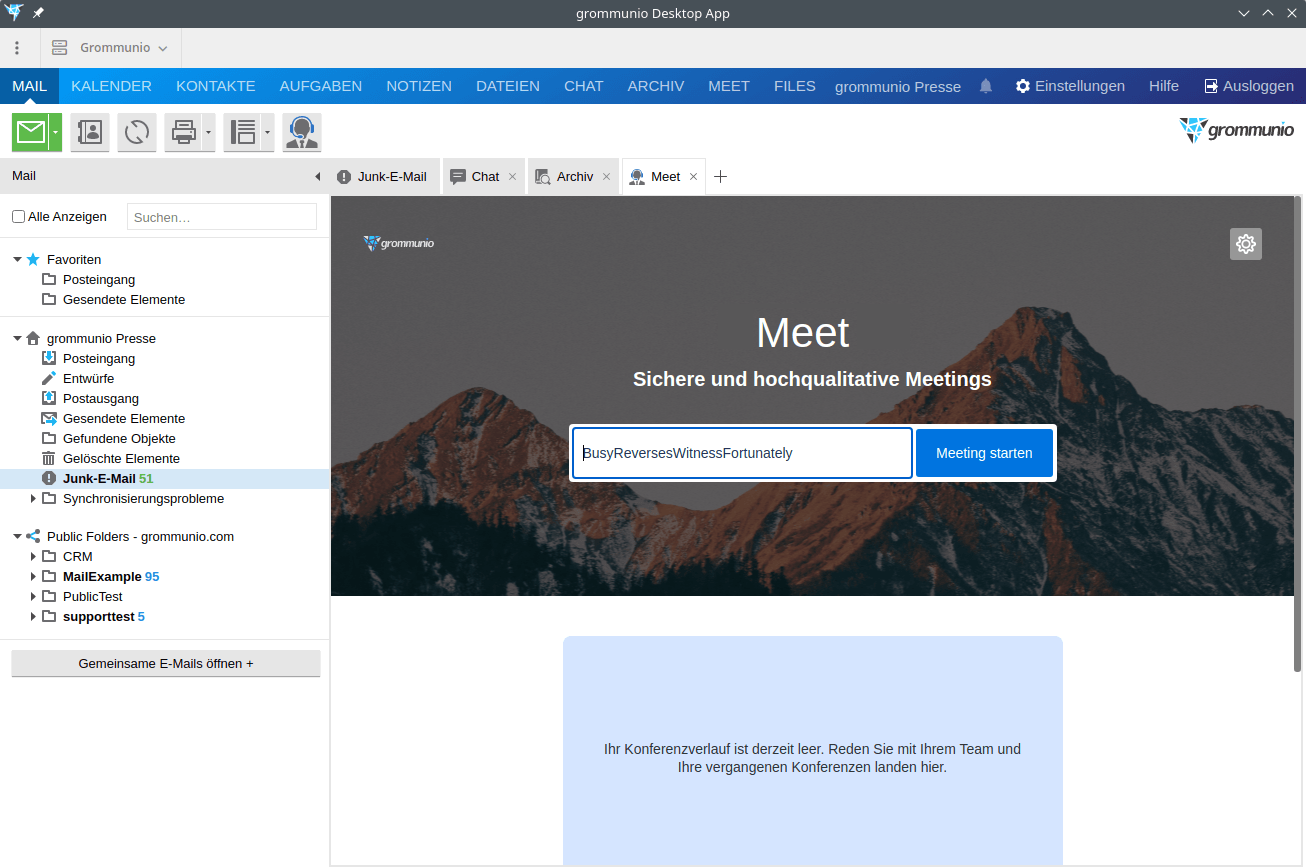Expand the CRM public folder
Viewport: 1306px width, 867px height.
click(x=33, y=556)
